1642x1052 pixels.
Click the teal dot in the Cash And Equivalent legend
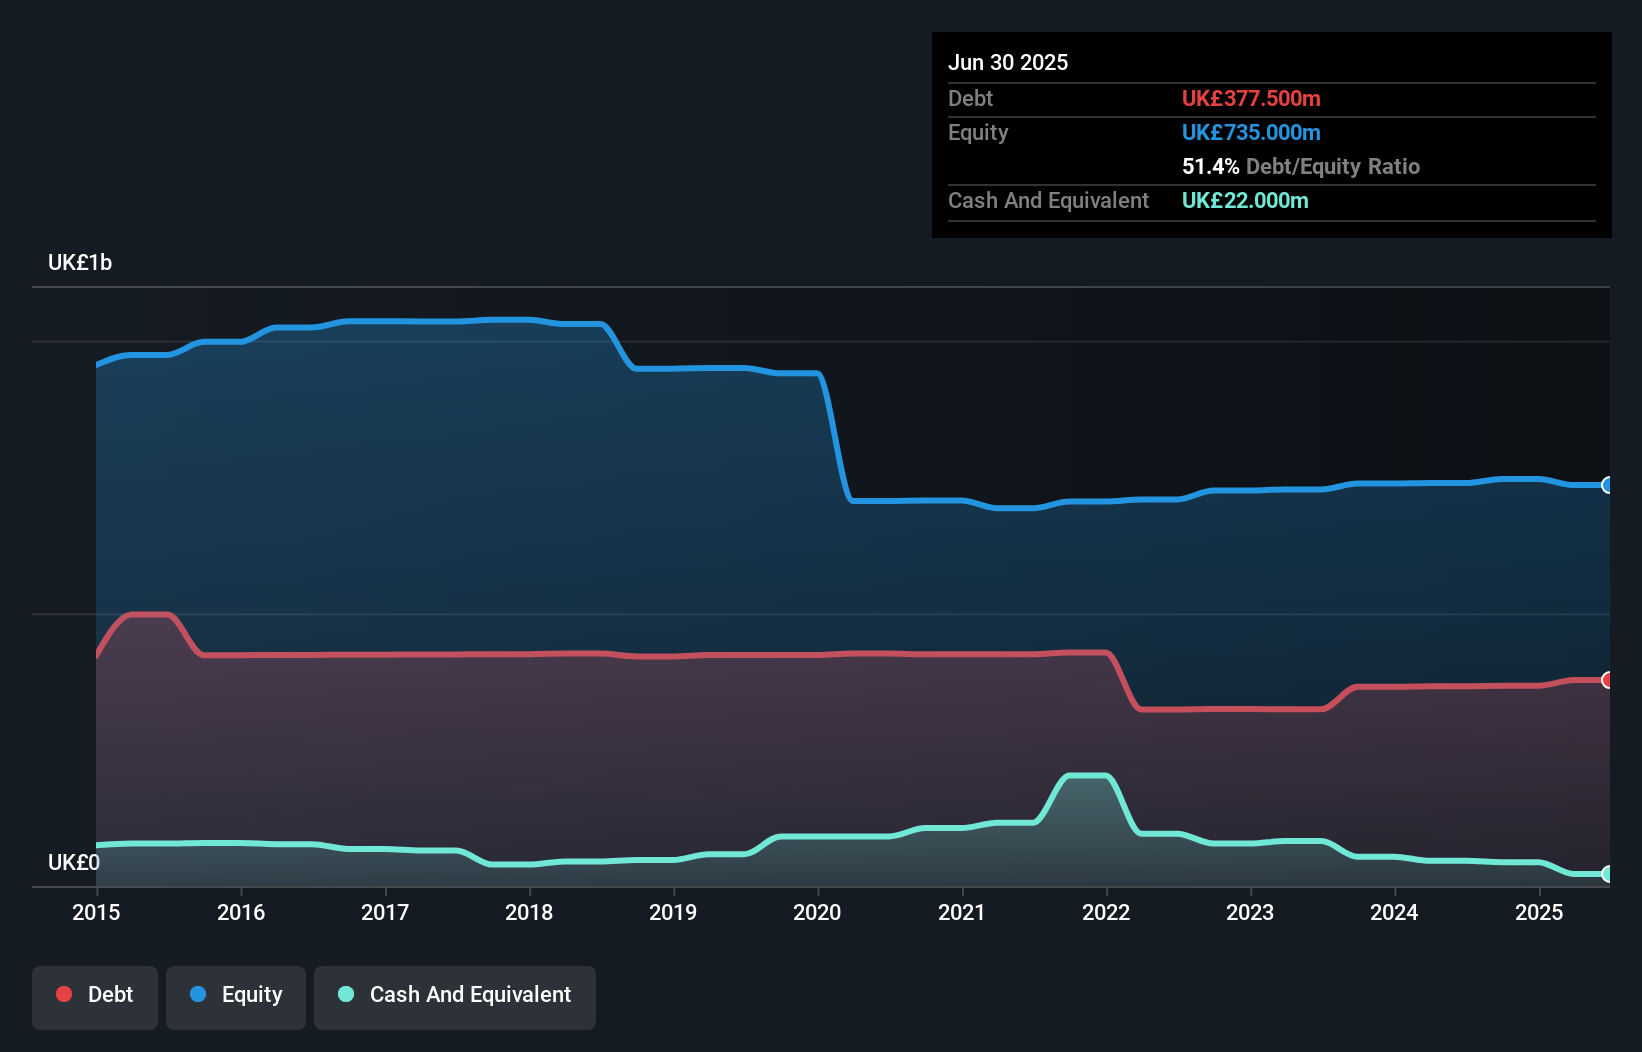pos(345,994)
